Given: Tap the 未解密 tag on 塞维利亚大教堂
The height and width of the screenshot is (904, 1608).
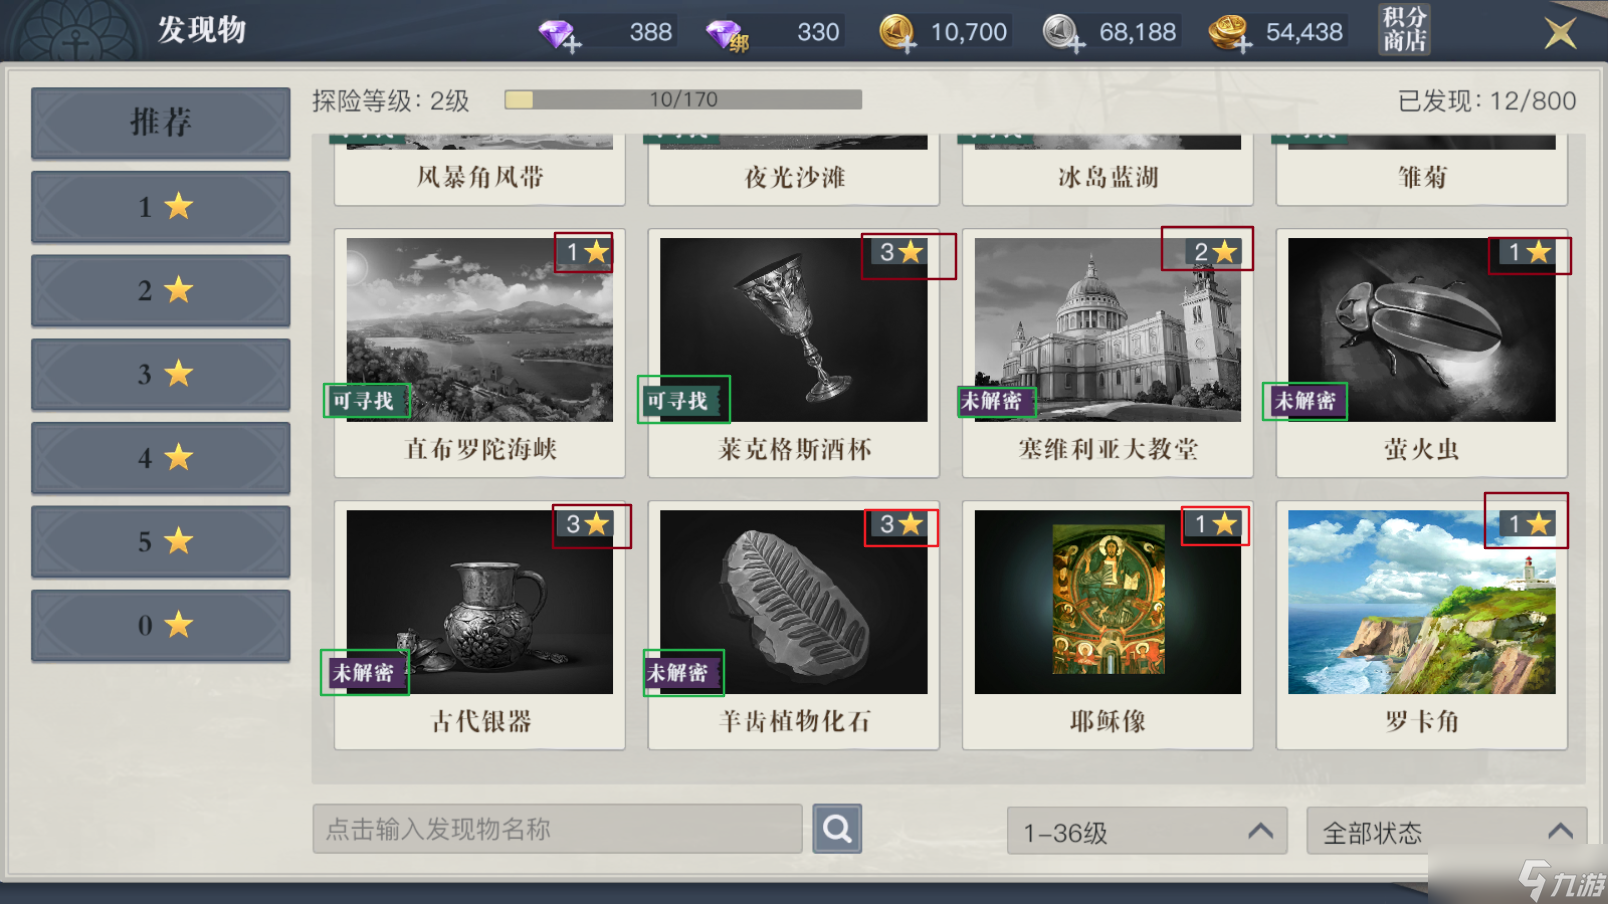Looking at the screenshot, I should (995, 401).
